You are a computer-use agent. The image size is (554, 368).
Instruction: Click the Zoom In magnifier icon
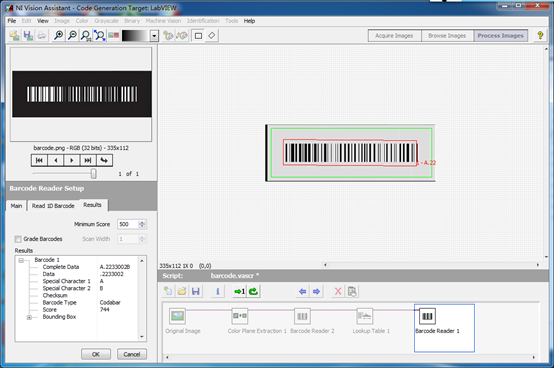[58, 35]
